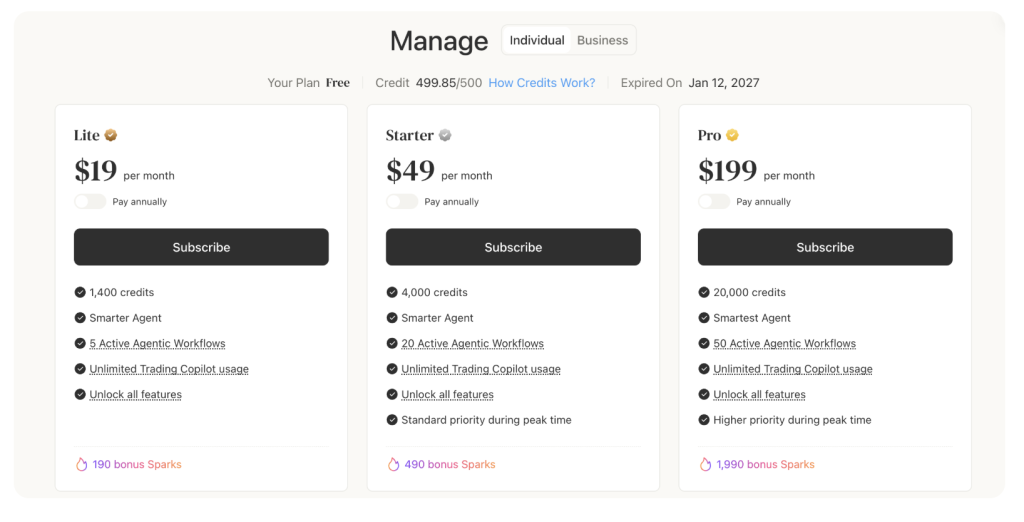Viewport: 1024px width, 522px height.
Task: Enable Pay annually for the Lite plan
Action: [x=90, y=202]
